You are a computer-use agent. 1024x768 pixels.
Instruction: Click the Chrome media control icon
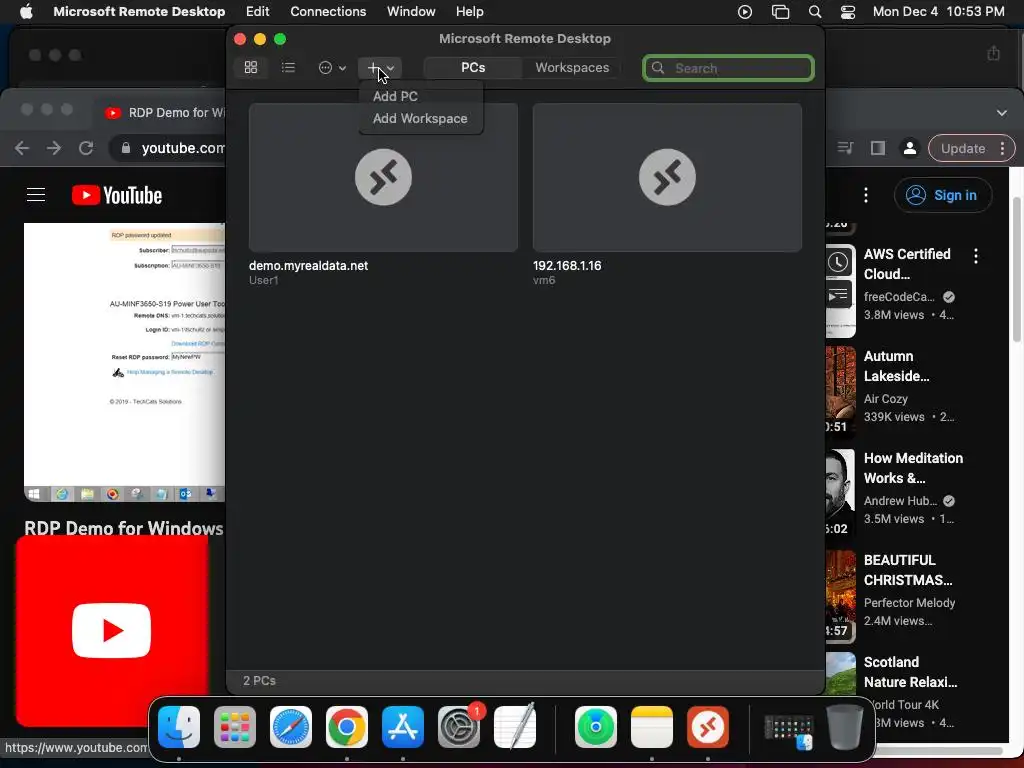(845, 148)
